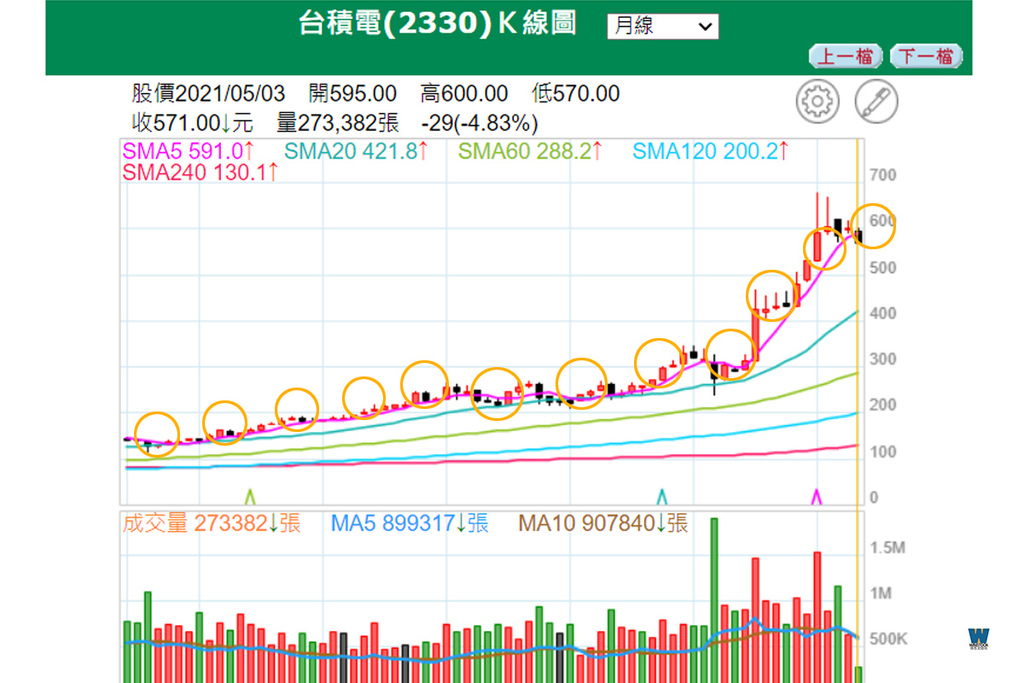Viewport: 1024px width, 683px height.
Task: Click the teal SMA20 marker on time axis
Action: coord(662,496)
